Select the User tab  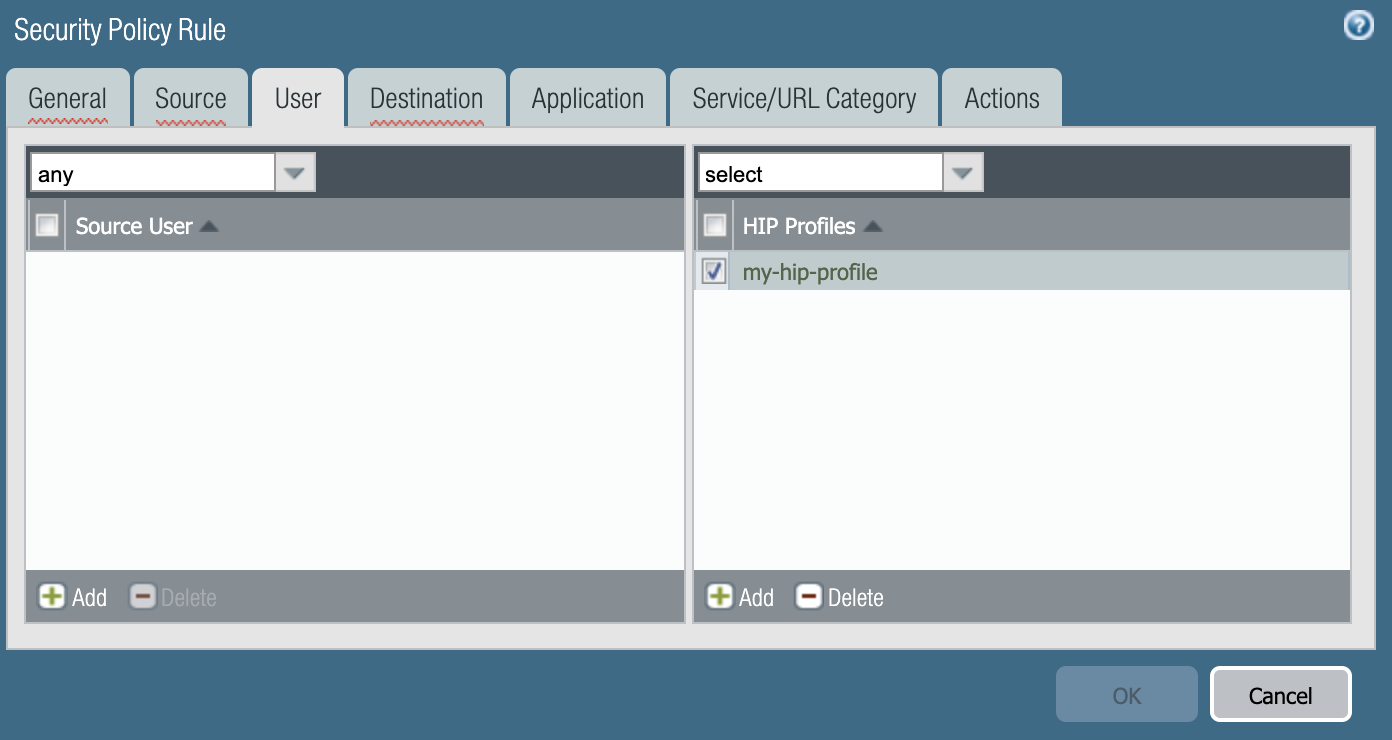pyautogui.click(x=298, y=98)
